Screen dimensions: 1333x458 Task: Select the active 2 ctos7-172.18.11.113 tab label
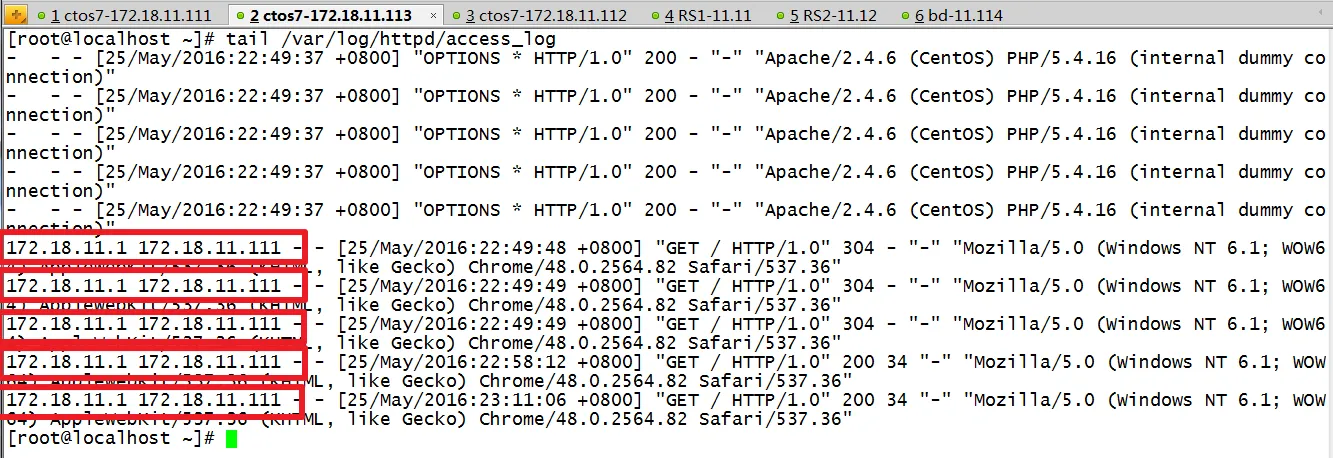(x=330, y=17)
